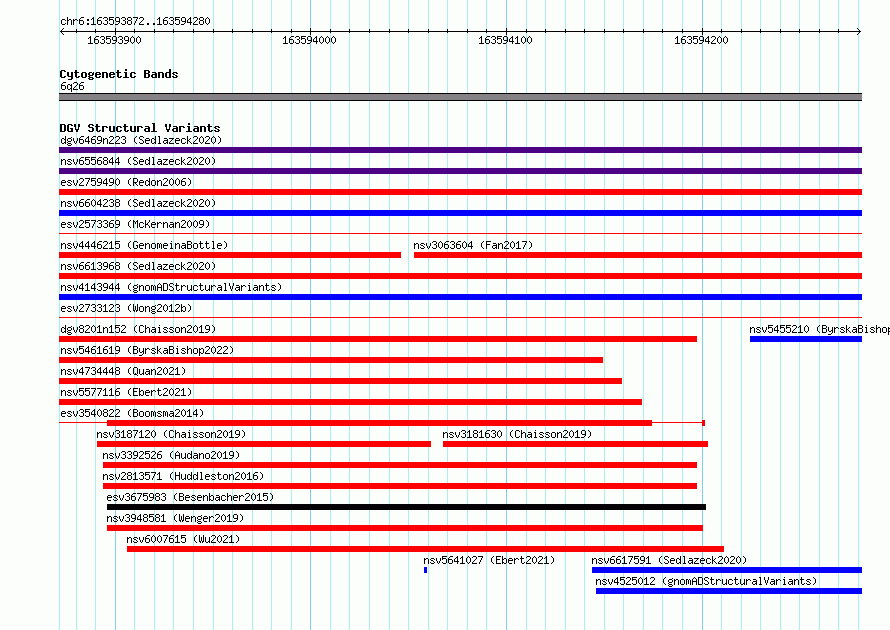
Task: Click the red nsv3181630 variant bar
Action: tap(575, 444)
